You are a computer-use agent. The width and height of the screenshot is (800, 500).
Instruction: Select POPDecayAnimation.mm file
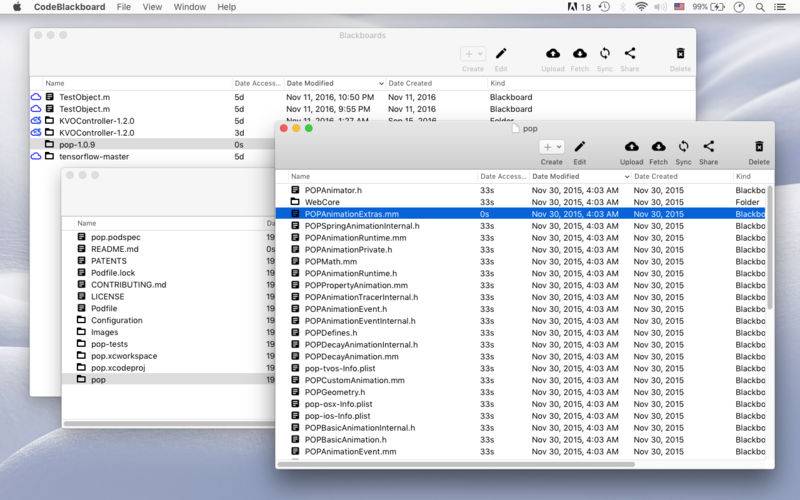pyautogui.click(x=352, y=357)
